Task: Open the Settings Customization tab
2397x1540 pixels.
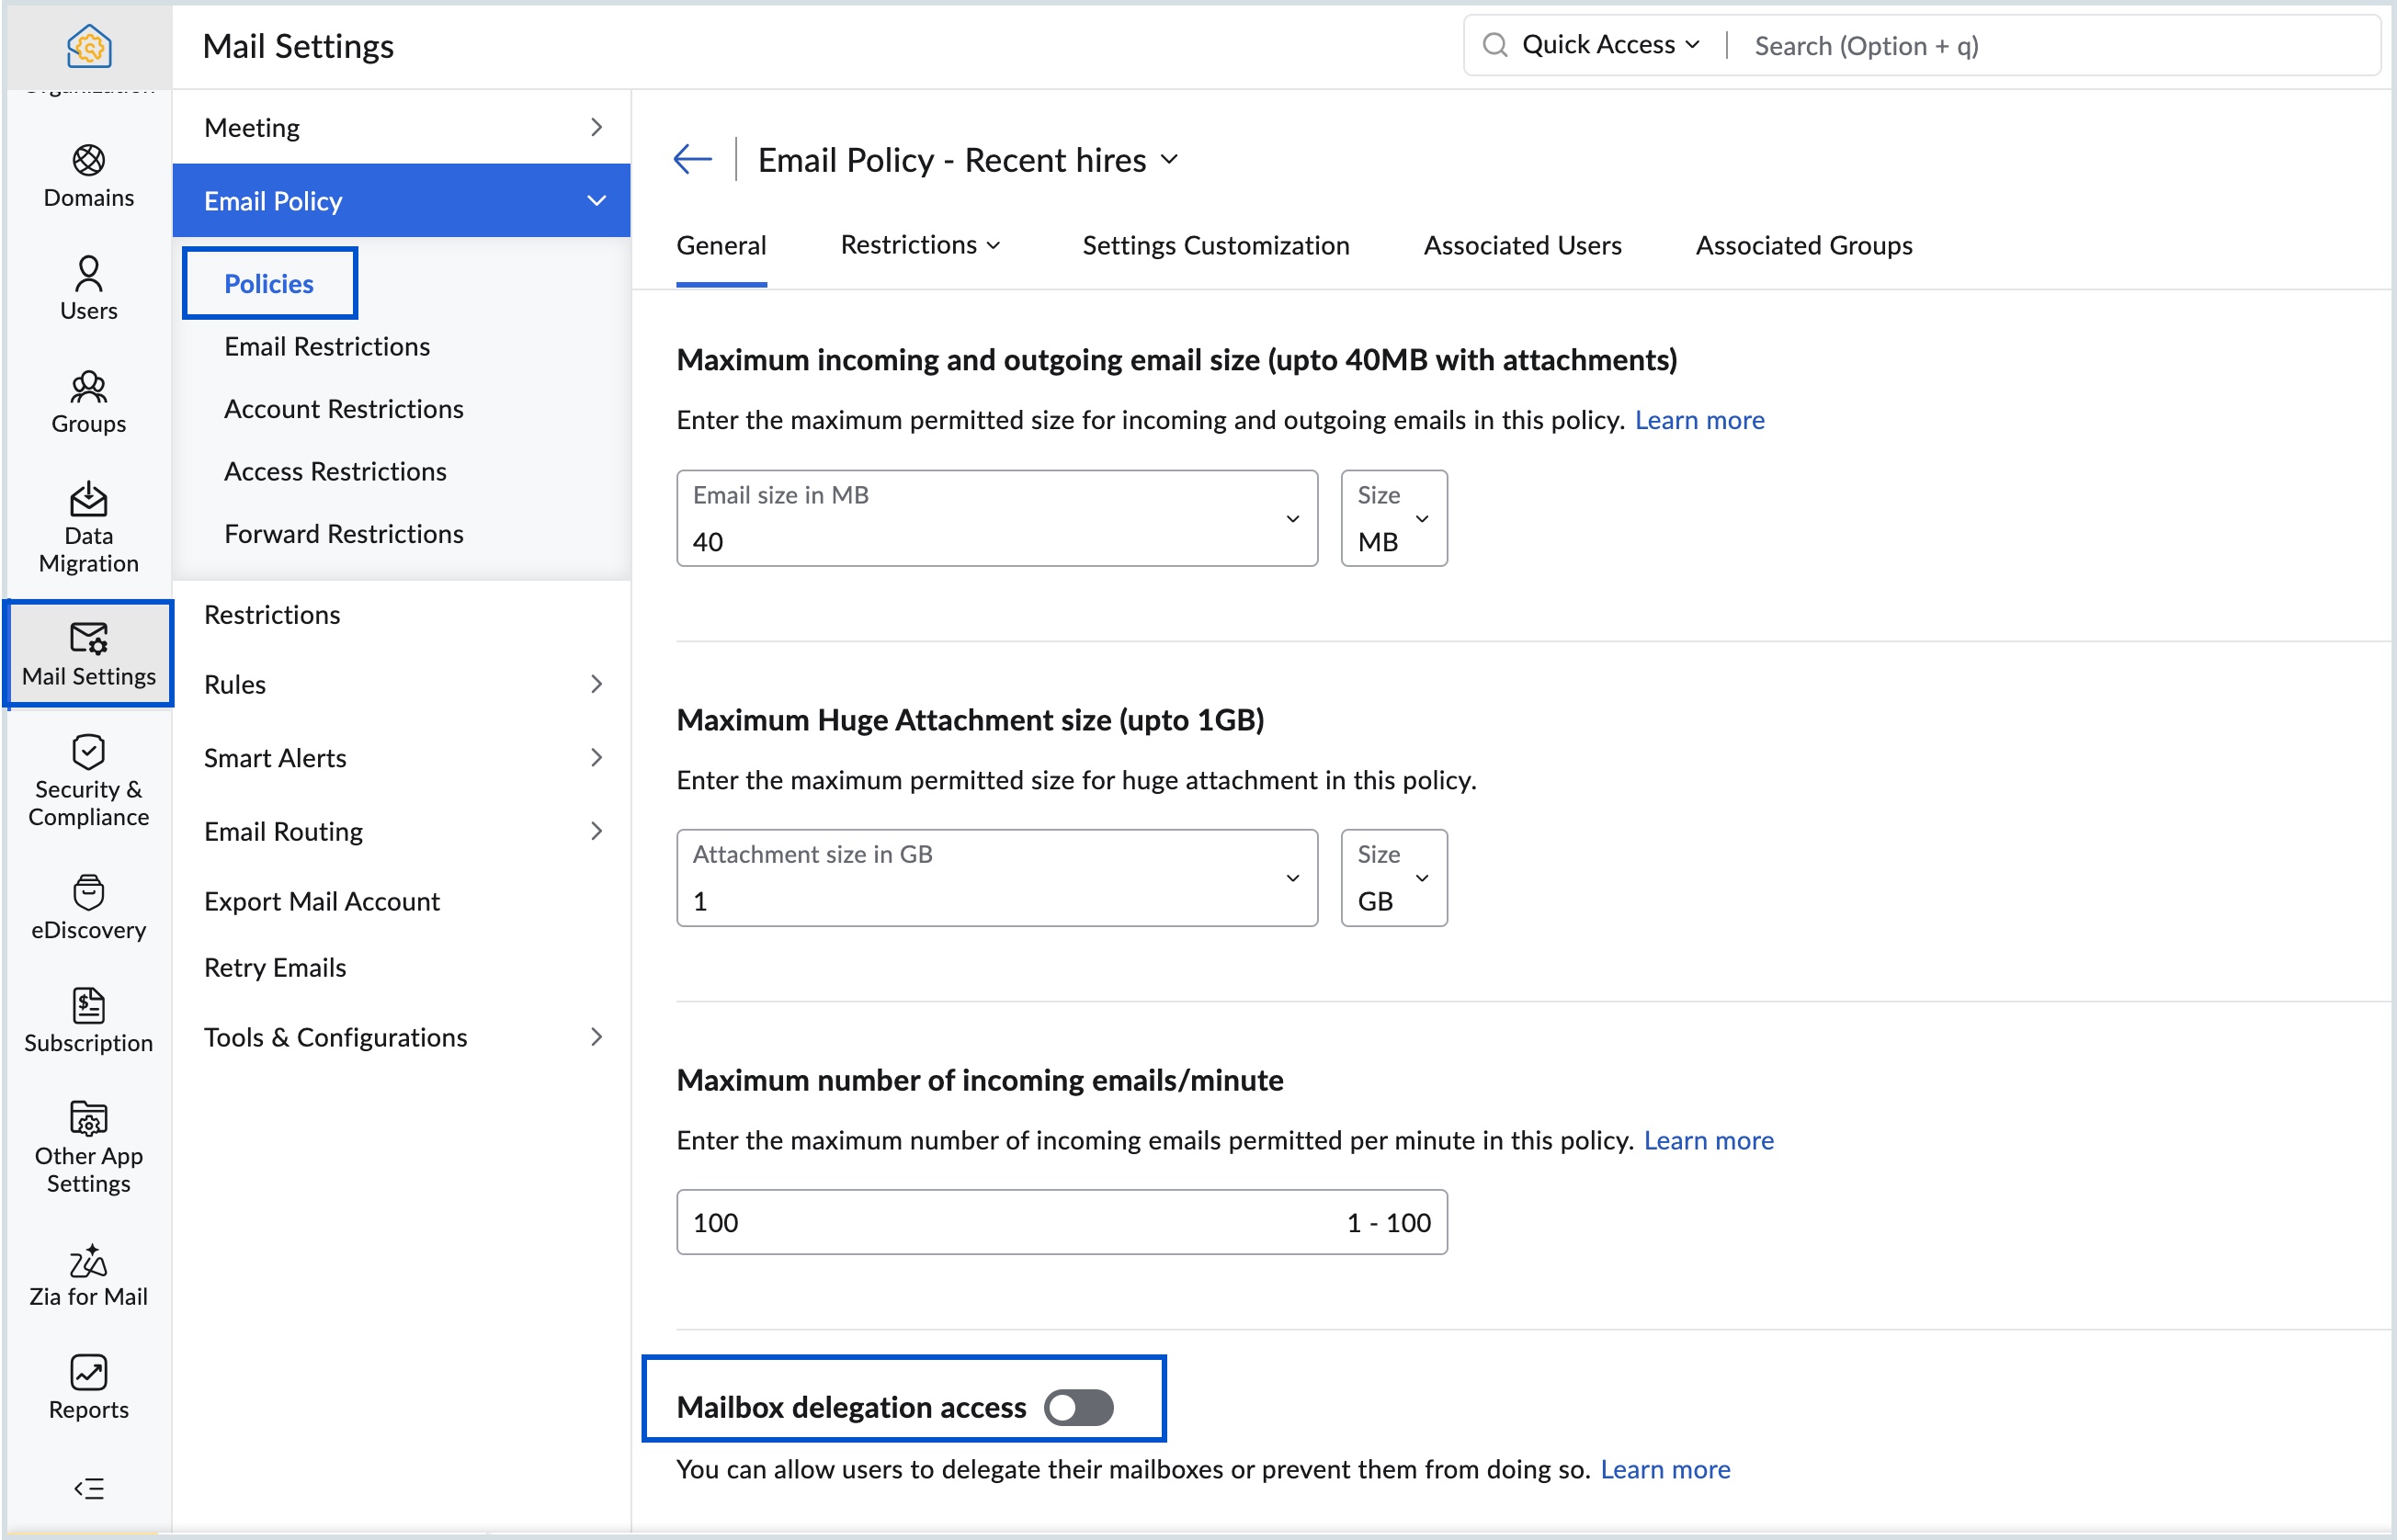Action: (x=1215, y=245)
